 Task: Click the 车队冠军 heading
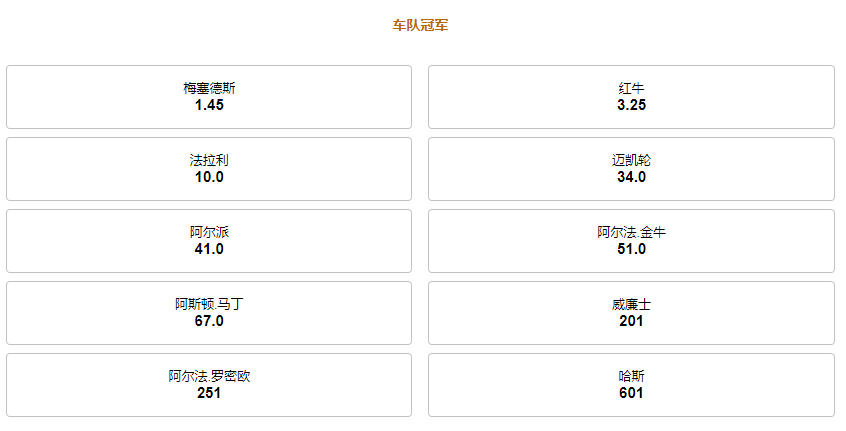(420, 25)
